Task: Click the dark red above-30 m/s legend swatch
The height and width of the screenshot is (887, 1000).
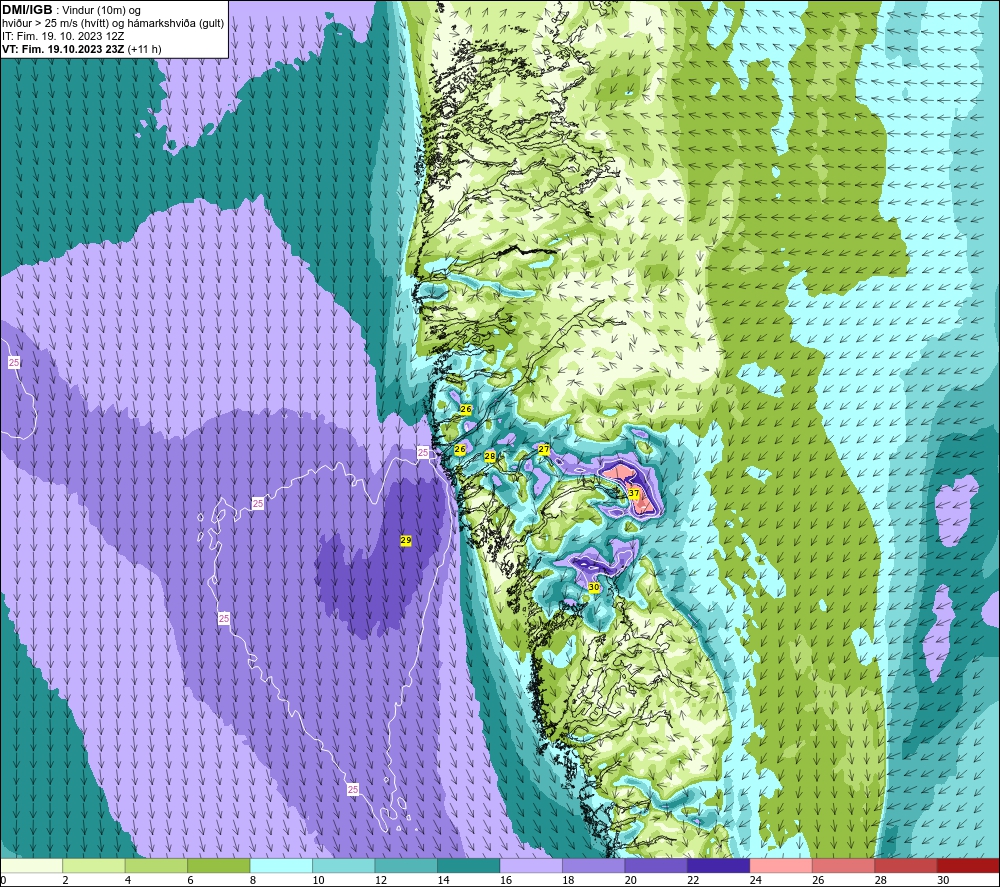Action: coord(969,866)
